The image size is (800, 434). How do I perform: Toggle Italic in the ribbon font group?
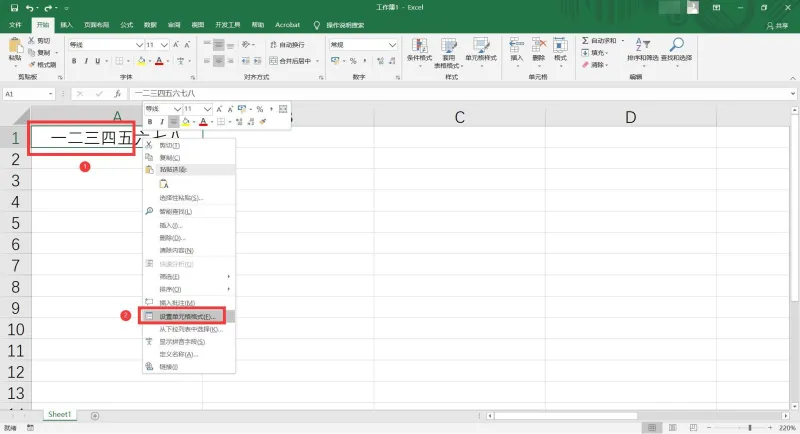(86, 61)
